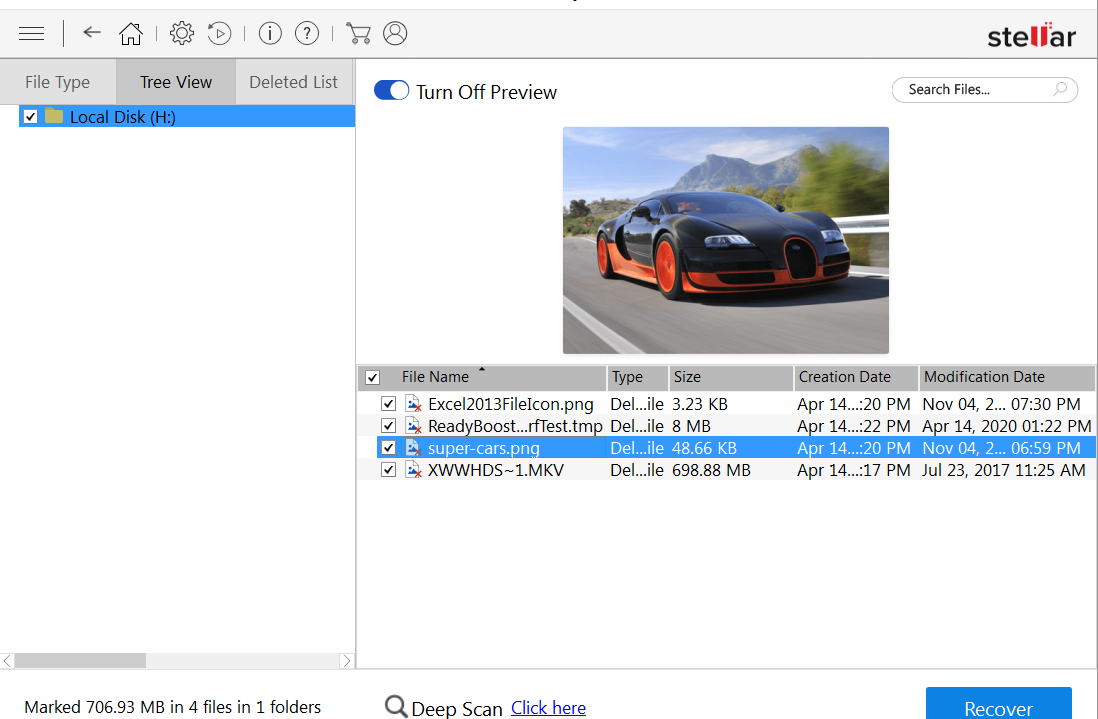Select Local Disk (H:) tree node
The width and height of the screenshot is (1098, 719).
click(x=187, y=116)
